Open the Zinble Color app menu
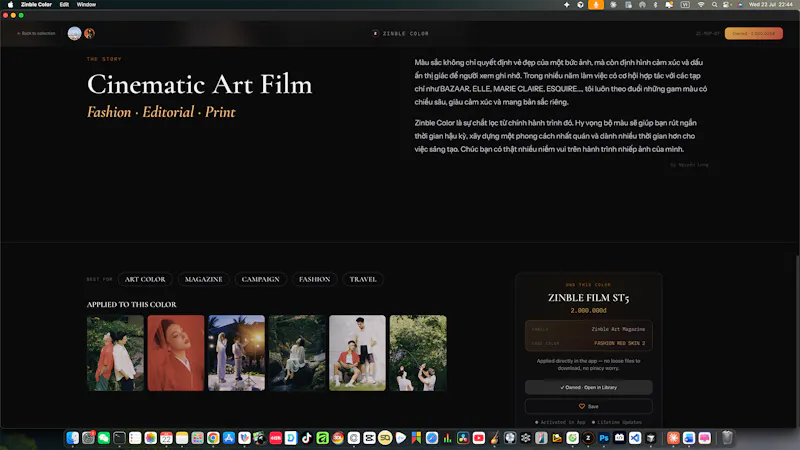 pyautogui.click(x=36, y=5)
